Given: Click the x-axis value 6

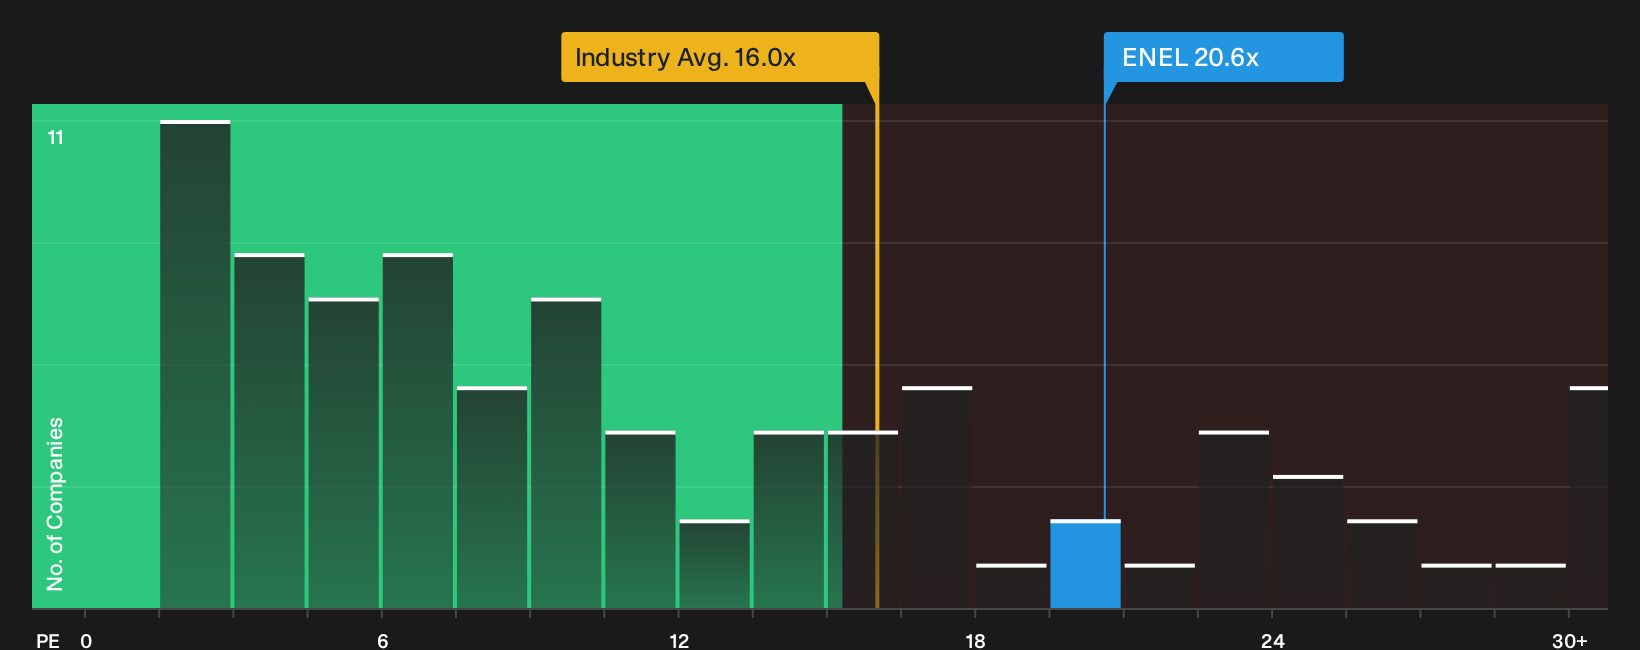Looking at the screenshot, I should tap(383, 641).
